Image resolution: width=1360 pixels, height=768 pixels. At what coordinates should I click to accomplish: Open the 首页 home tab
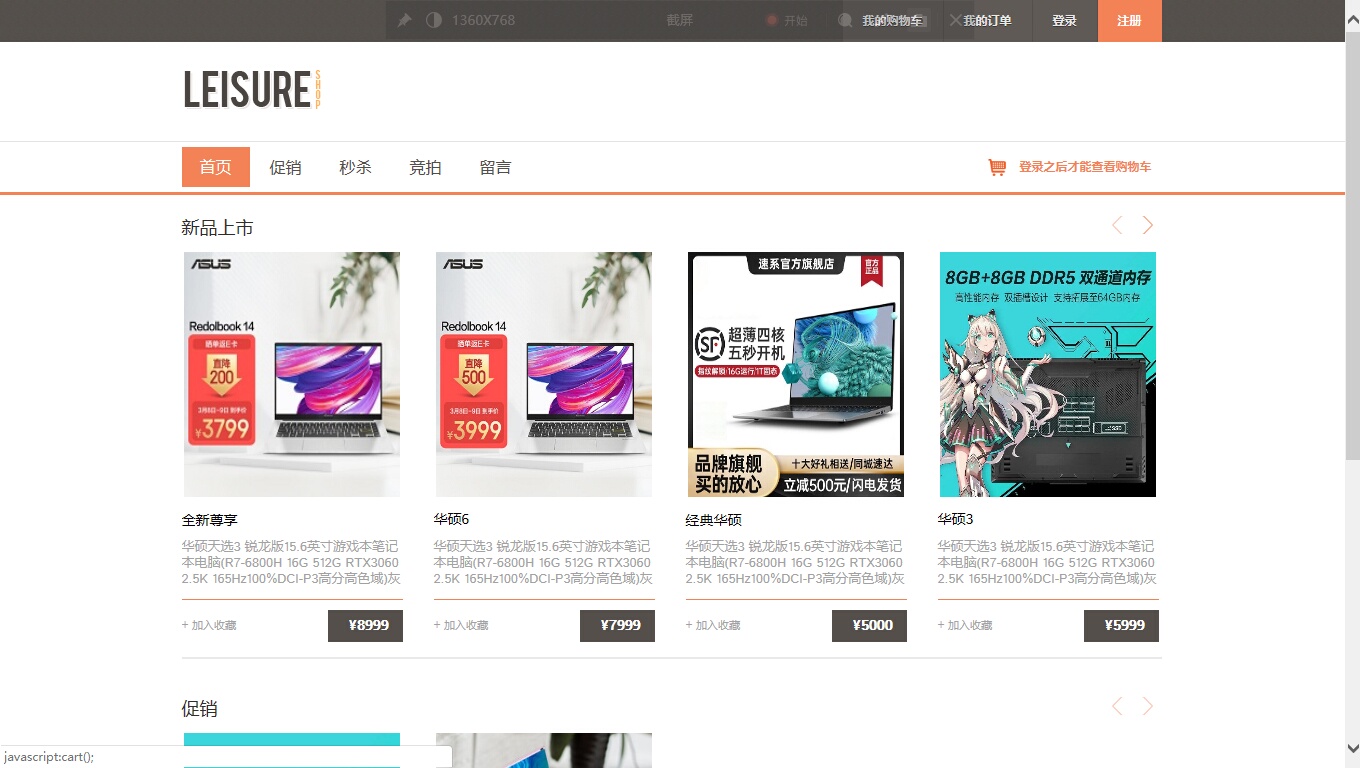tap(216, 167)
